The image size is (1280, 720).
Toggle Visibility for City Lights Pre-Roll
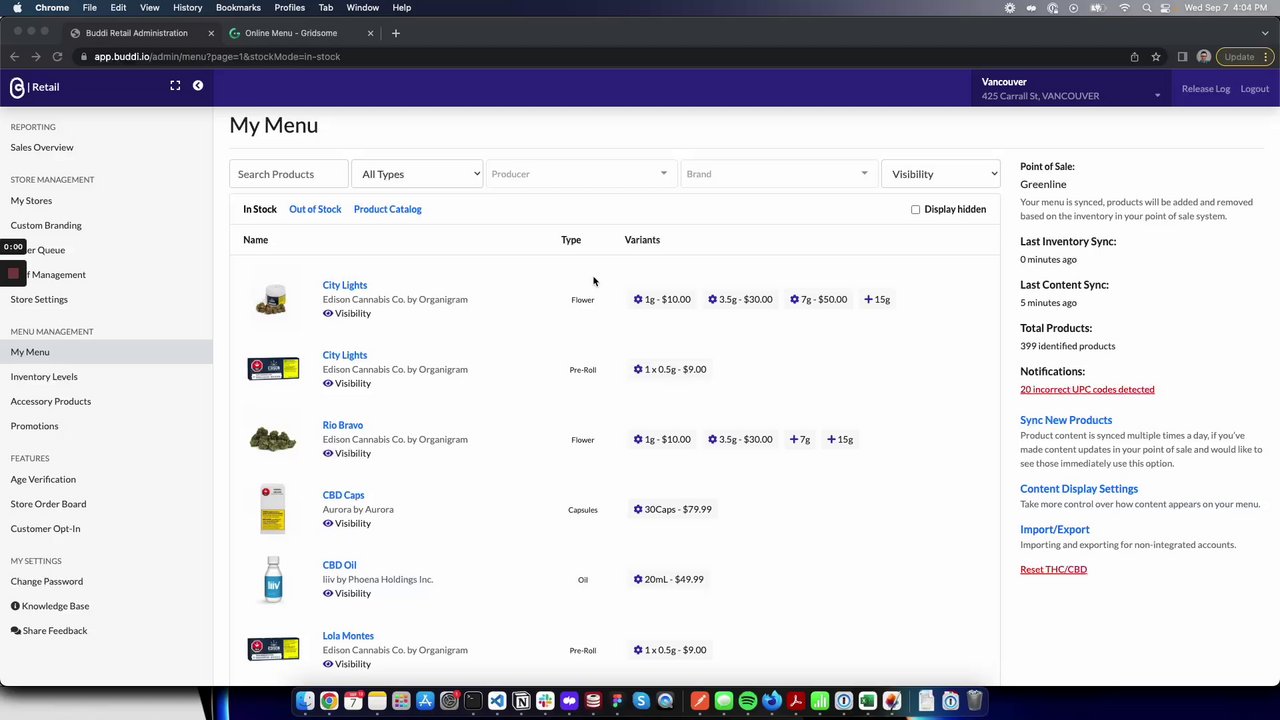click(346, 384)
